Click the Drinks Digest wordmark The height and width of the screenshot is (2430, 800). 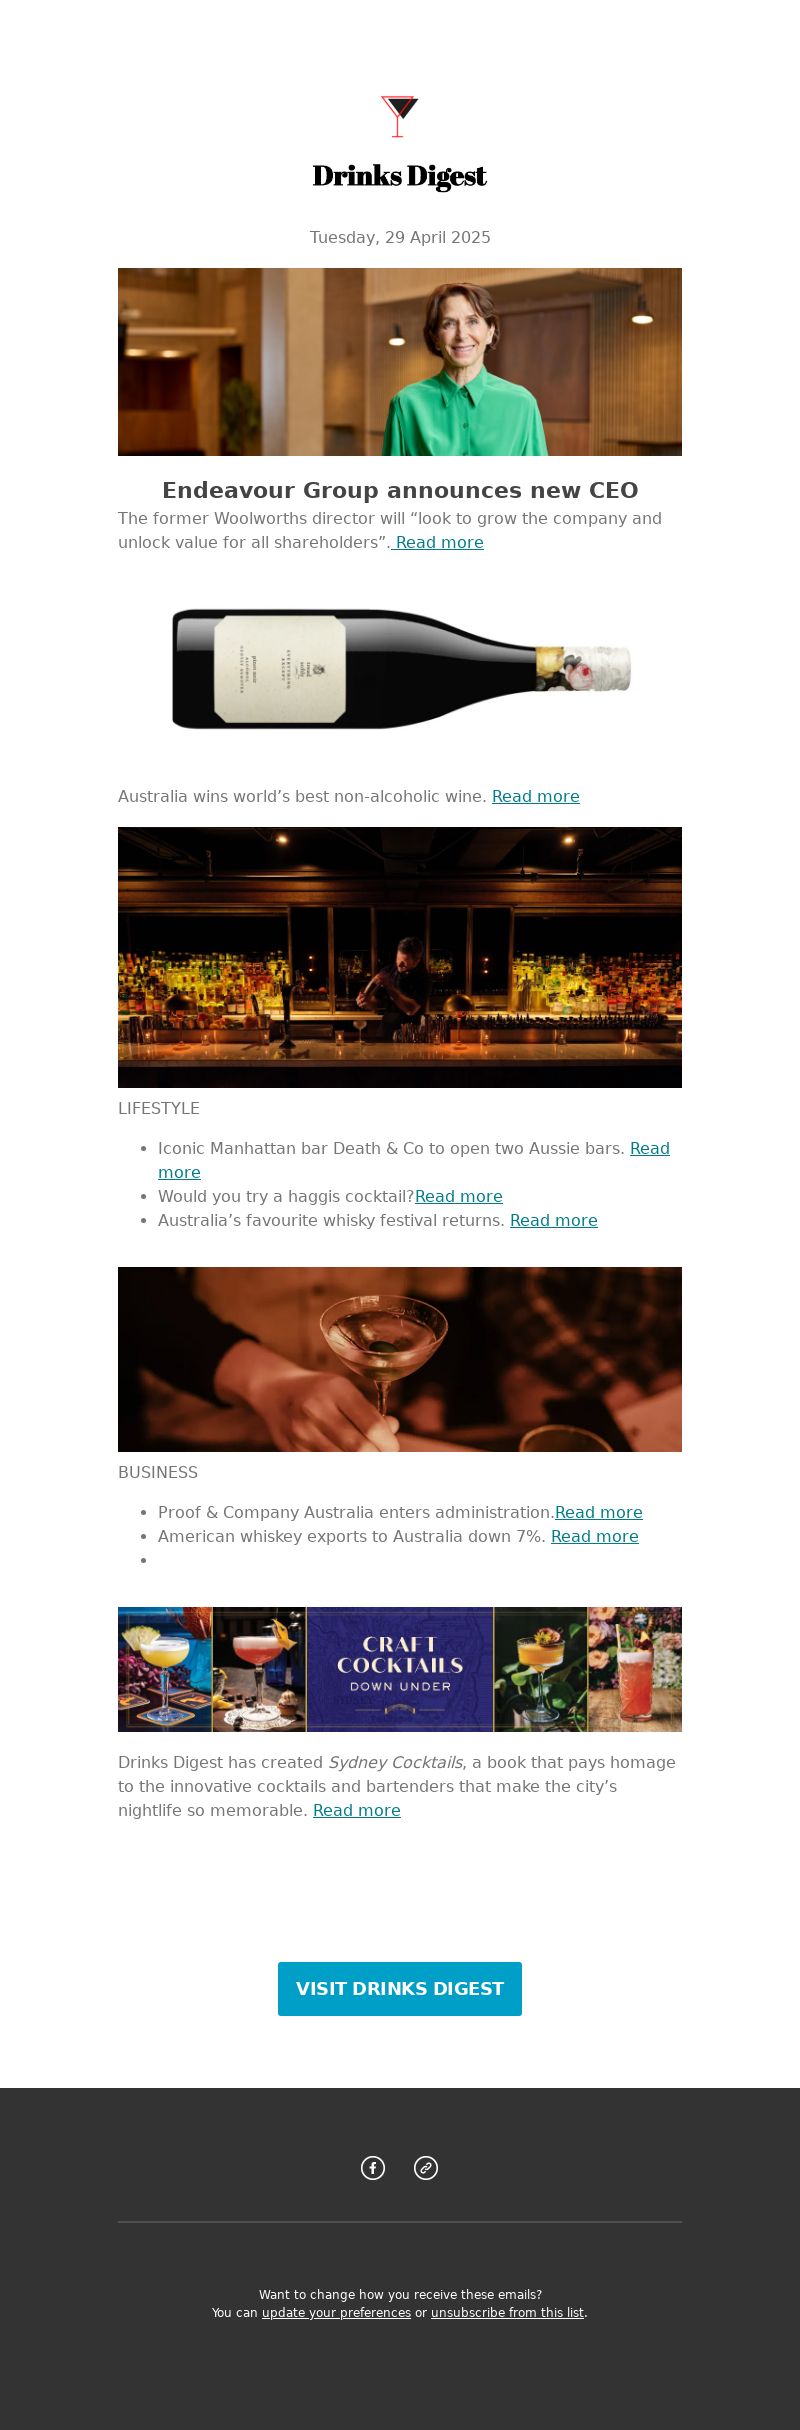coord(399,176)
